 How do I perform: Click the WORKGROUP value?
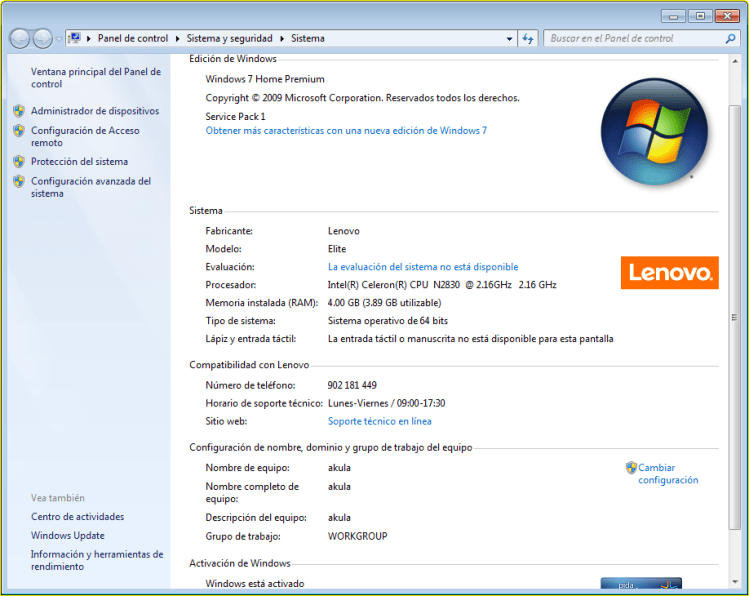pos(357,536)
